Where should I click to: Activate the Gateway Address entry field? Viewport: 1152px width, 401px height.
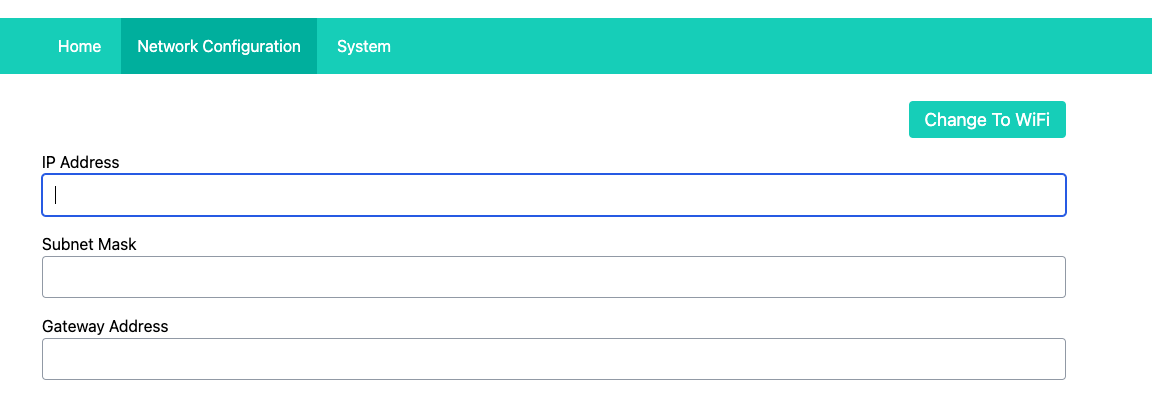coord(553,359)
